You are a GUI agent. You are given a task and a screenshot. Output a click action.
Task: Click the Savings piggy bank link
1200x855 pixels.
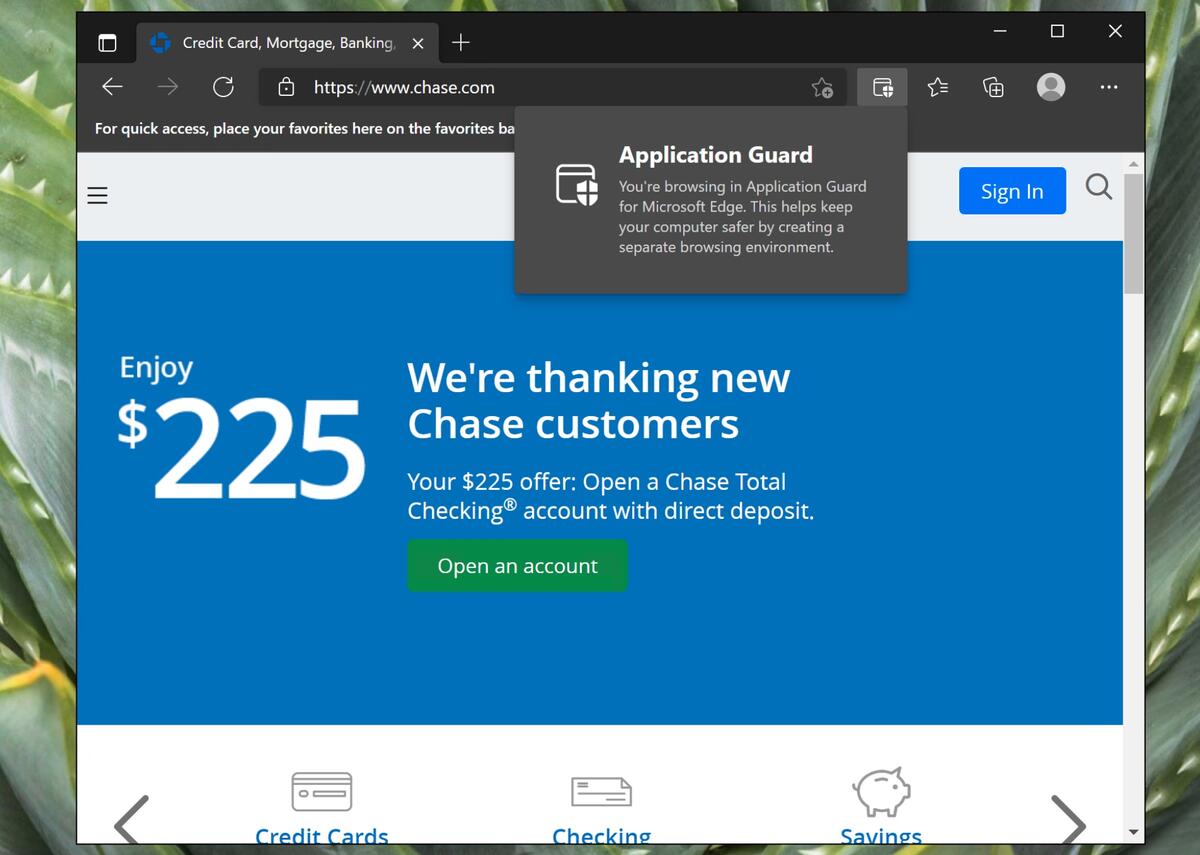coord(881,807)
